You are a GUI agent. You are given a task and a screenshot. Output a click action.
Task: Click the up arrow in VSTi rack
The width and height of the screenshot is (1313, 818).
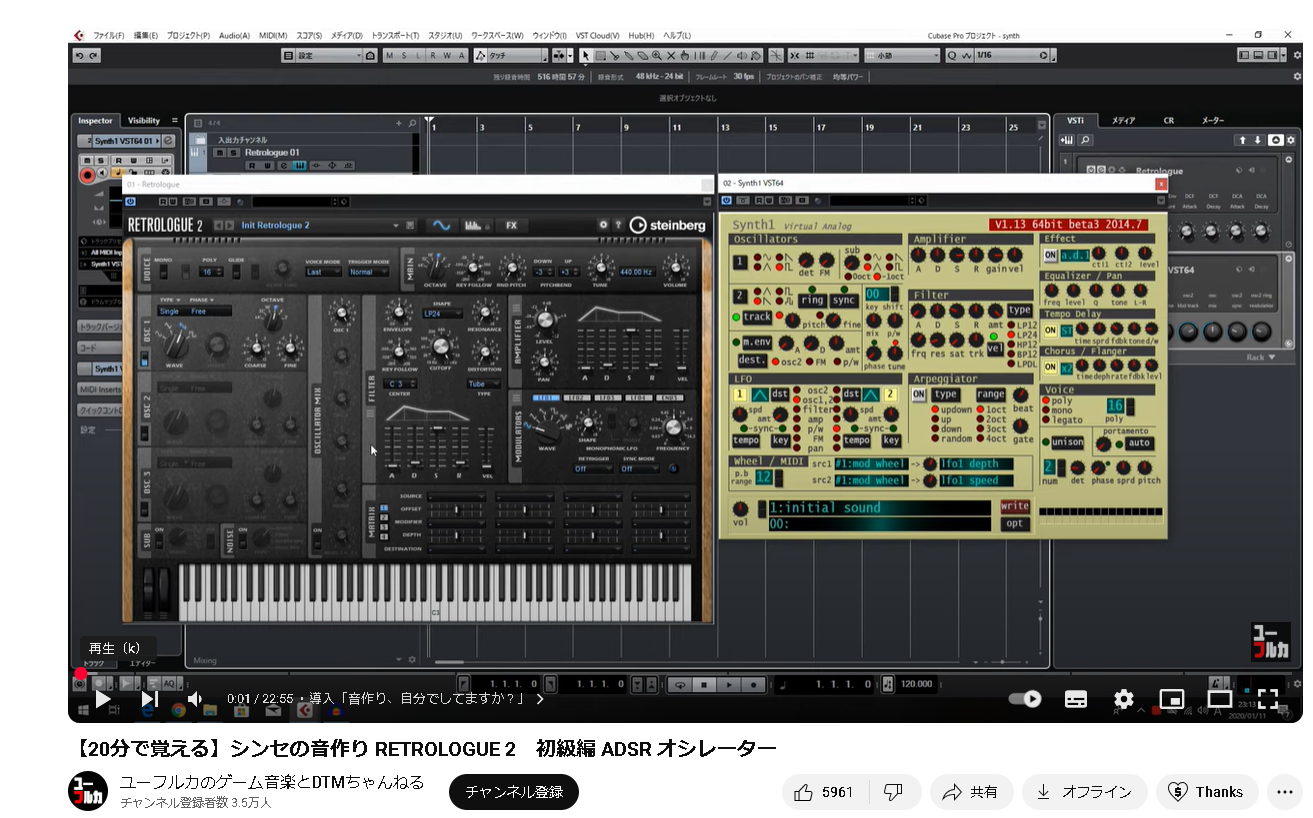click(x=1243, y=140)
